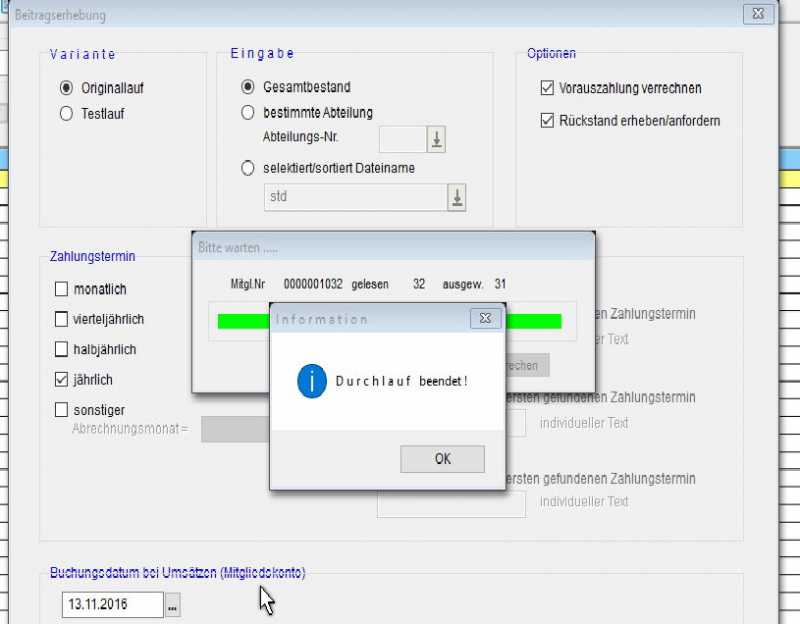Select the Testlauf radio button

pos(67,114)
